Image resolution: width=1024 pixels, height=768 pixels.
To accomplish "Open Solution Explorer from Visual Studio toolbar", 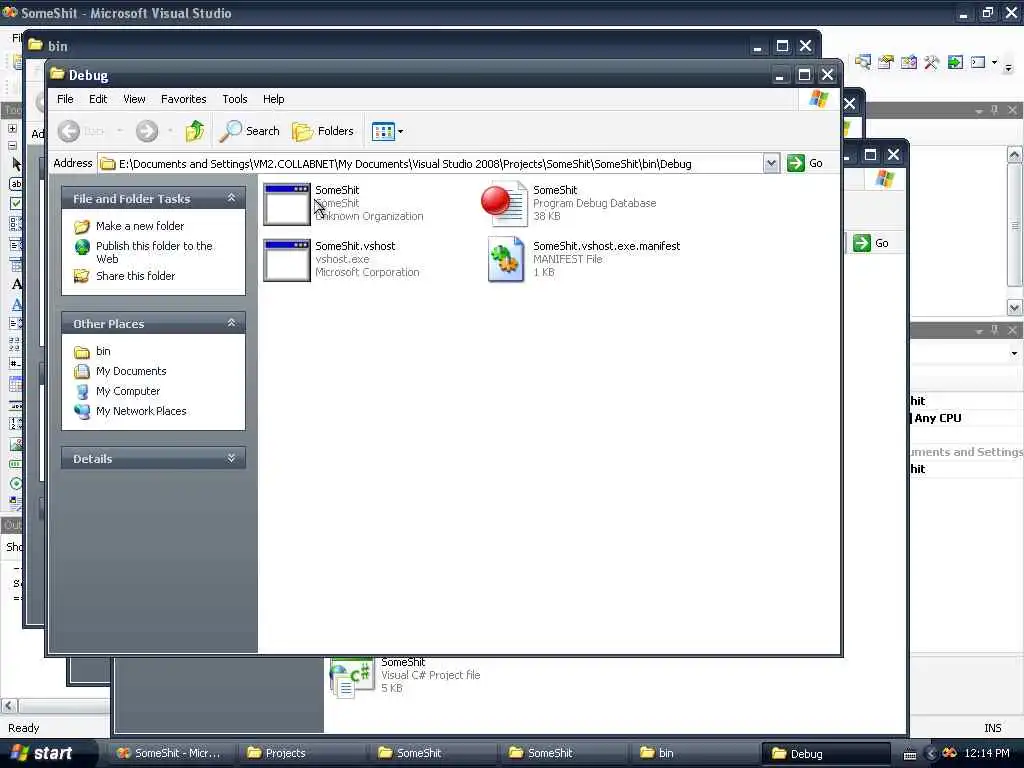I will (x=863, y=62).
